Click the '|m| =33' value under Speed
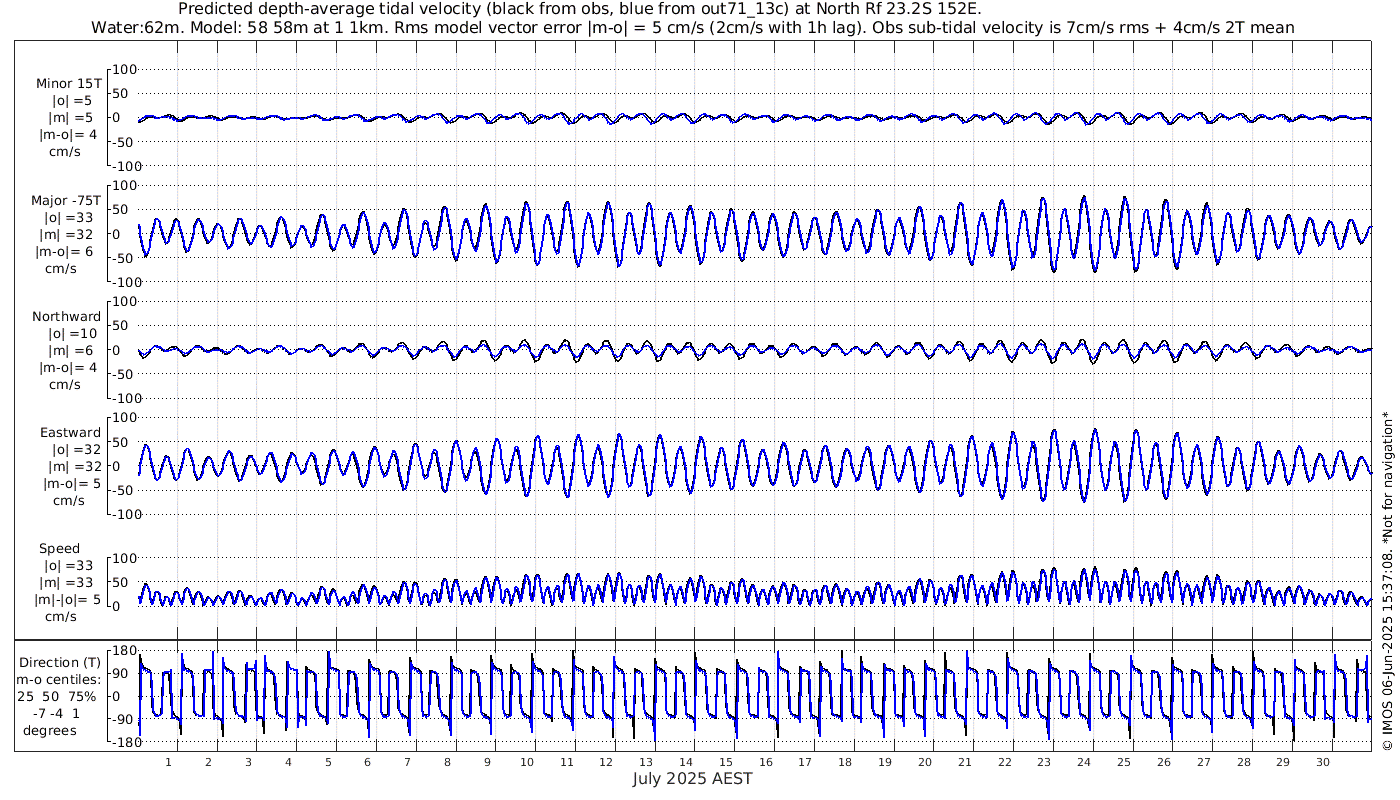 click(69, 583)
